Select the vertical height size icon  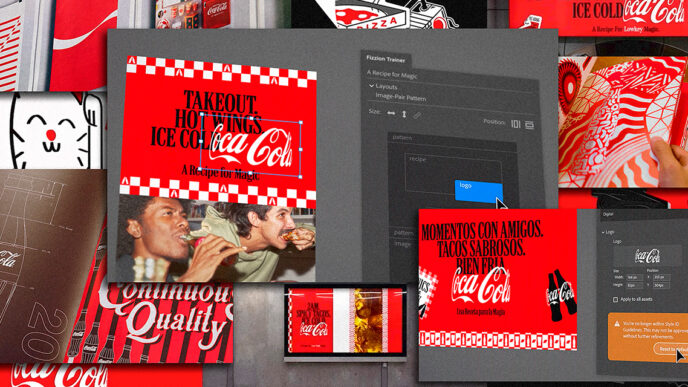point(404,115)
